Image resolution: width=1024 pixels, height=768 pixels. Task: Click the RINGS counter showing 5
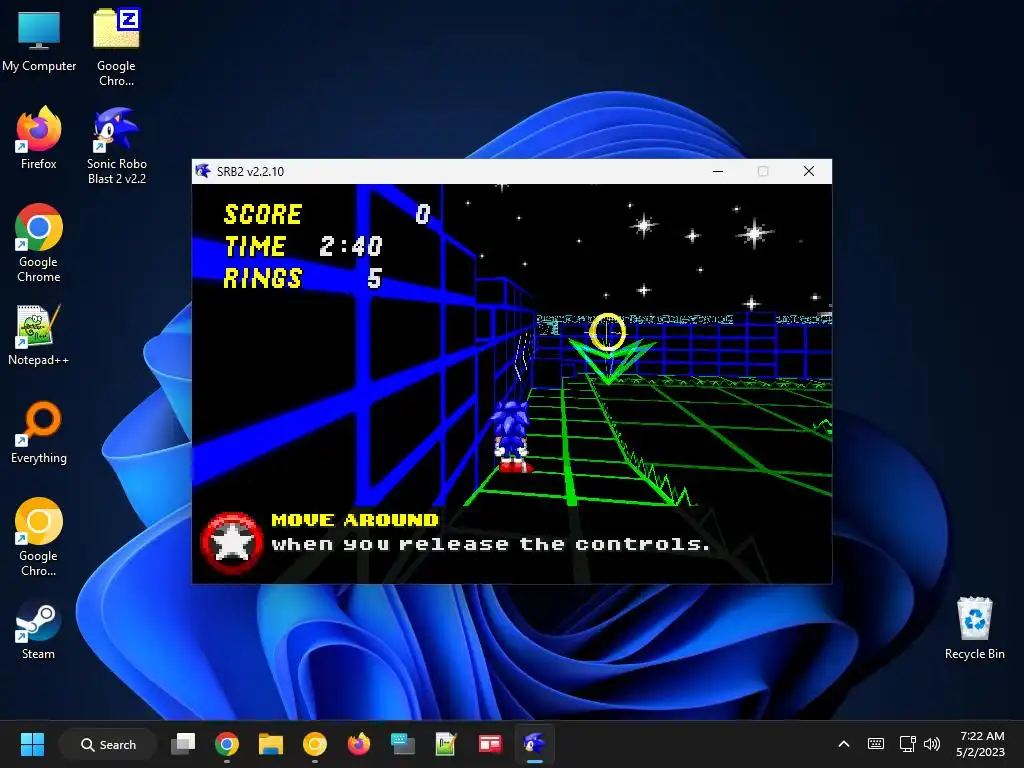pos(302,278)
